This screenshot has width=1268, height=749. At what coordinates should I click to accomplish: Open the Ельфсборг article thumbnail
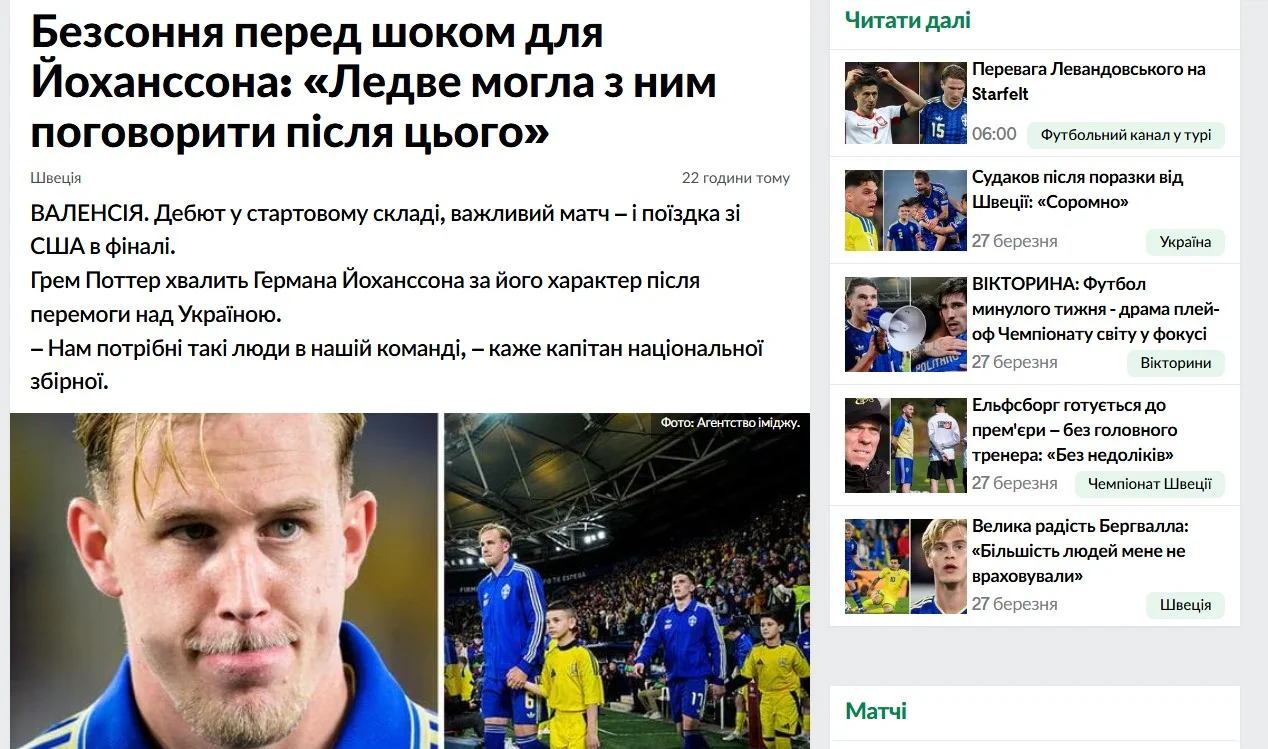[x=906, y=445]
